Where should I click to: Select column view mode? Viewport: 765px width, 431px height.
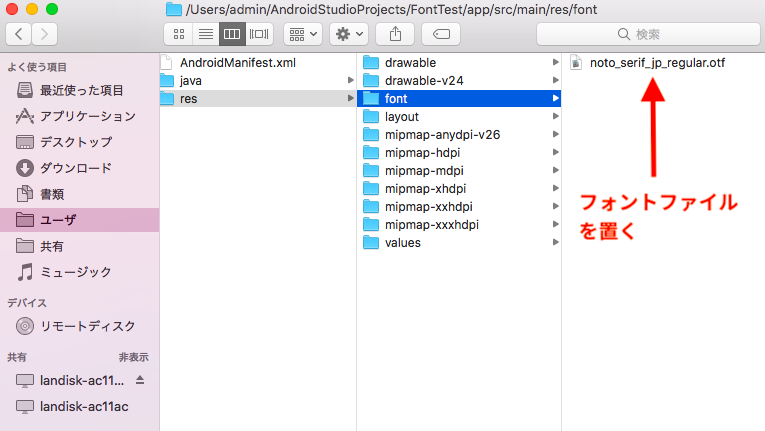(232, 34)
